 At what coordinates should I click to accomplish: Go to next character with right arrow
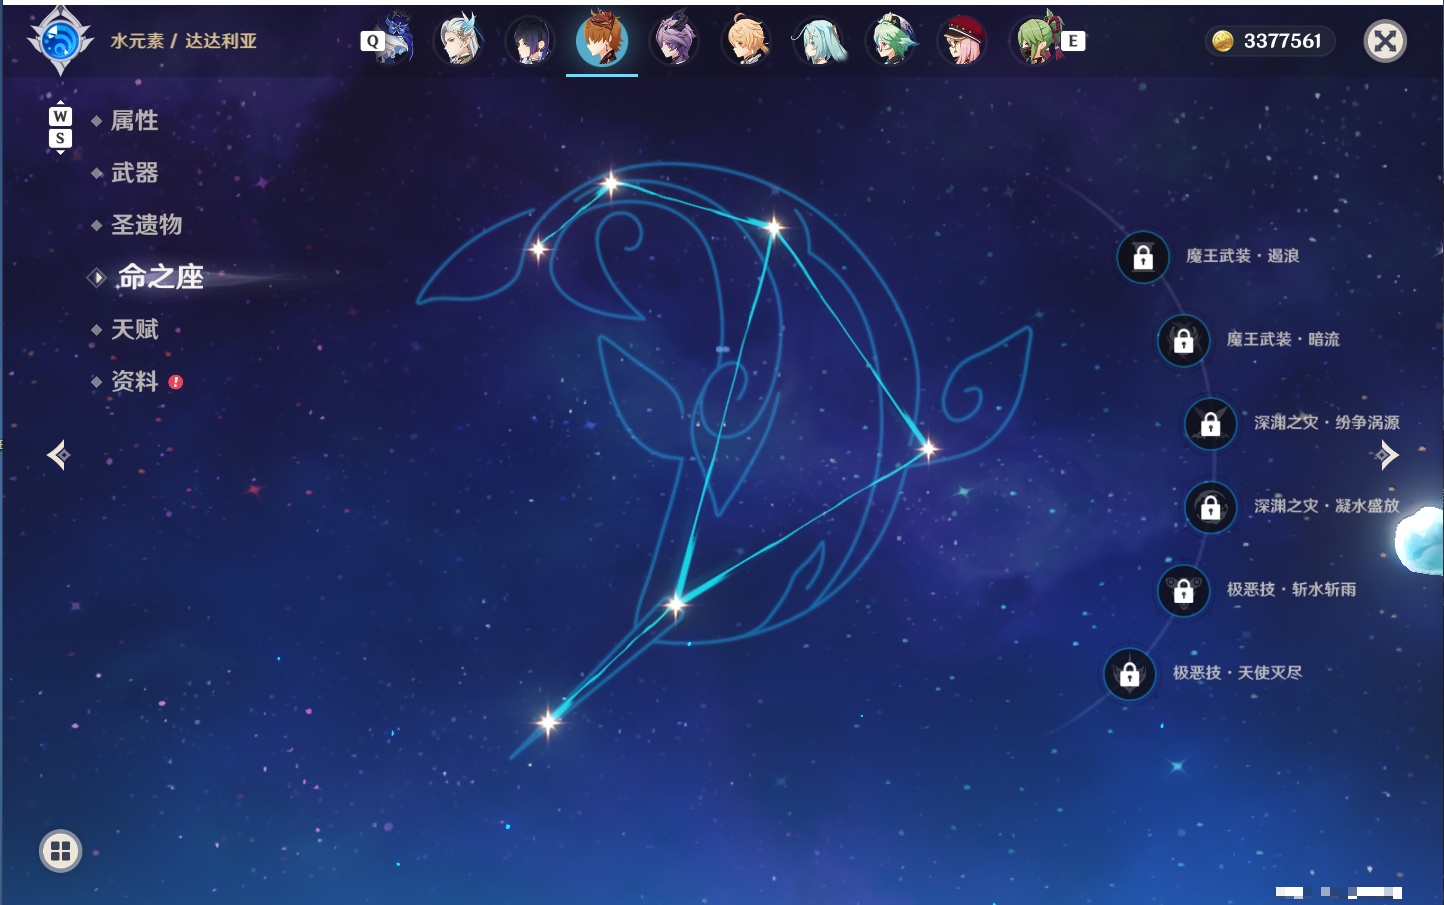[x=1387, y=455]
